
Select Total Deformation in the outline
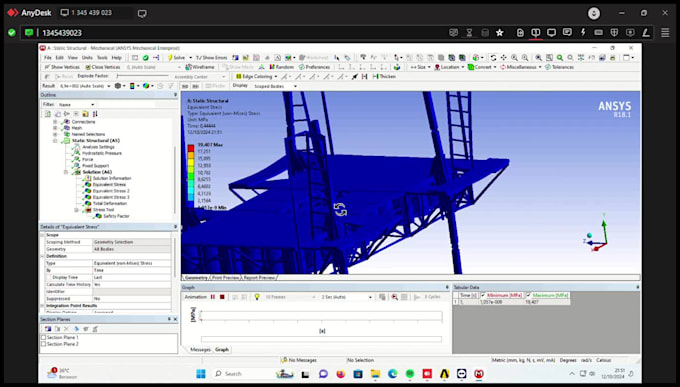[110, 203]
